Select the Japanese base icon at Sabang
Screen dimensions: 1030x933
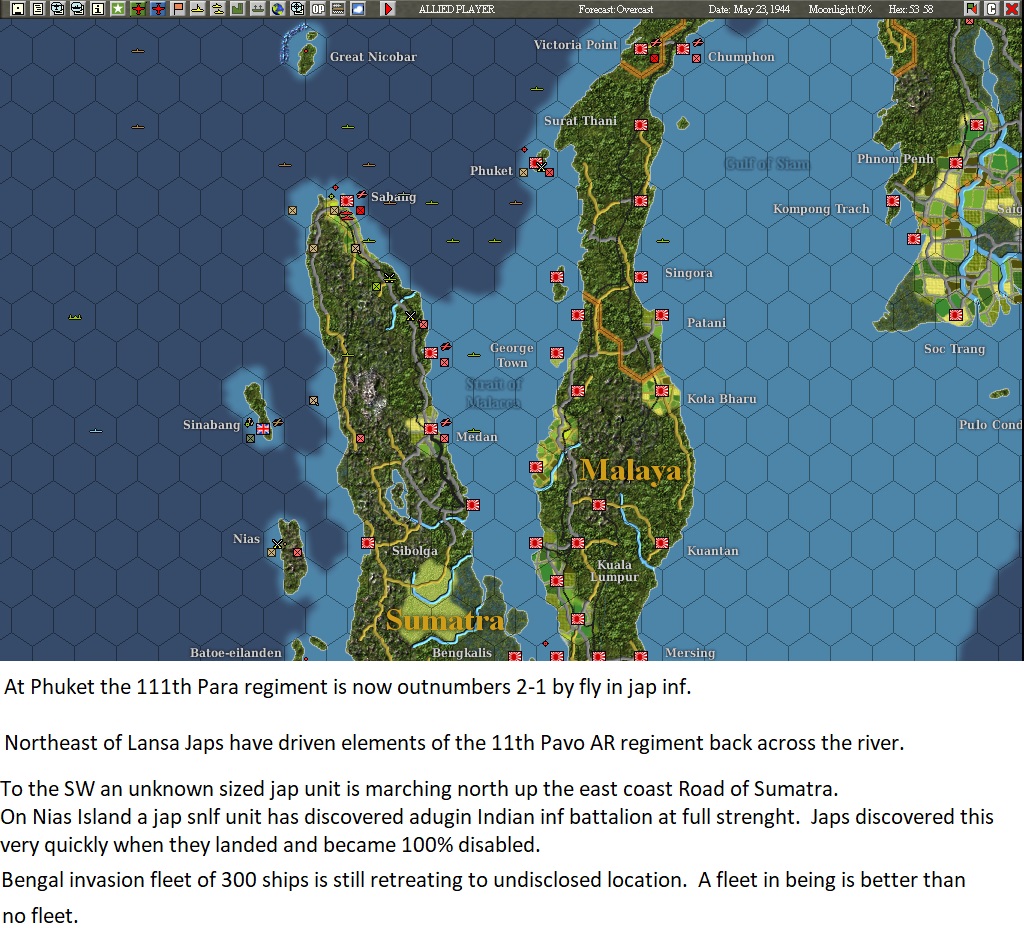pos(347,201)
